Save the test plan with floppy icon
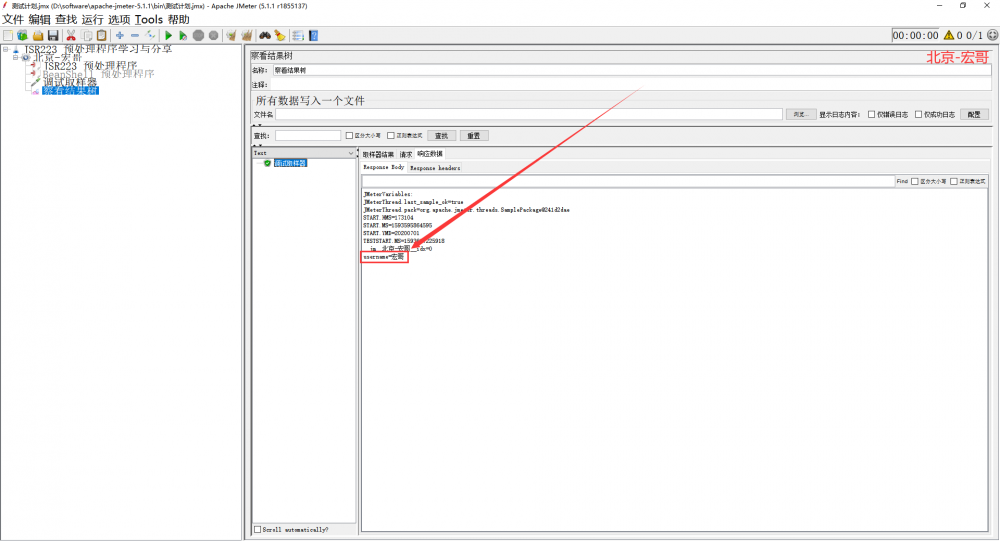 53,36
